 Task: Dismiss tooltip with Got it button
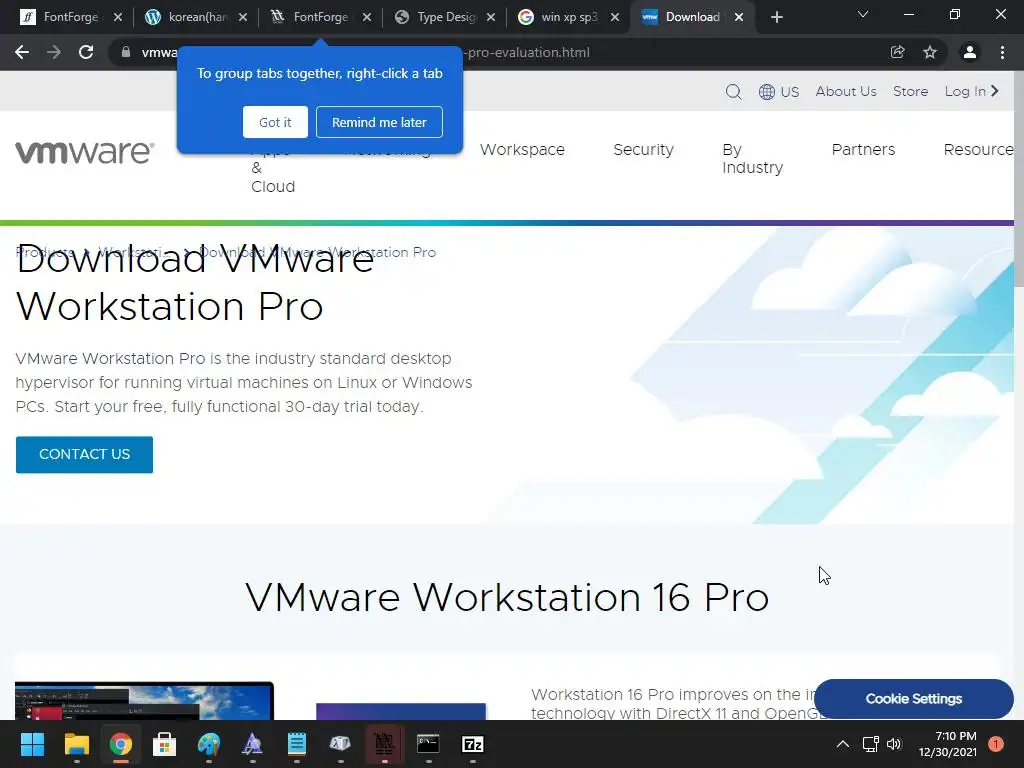pyautogui.click(x=275, y=122)
